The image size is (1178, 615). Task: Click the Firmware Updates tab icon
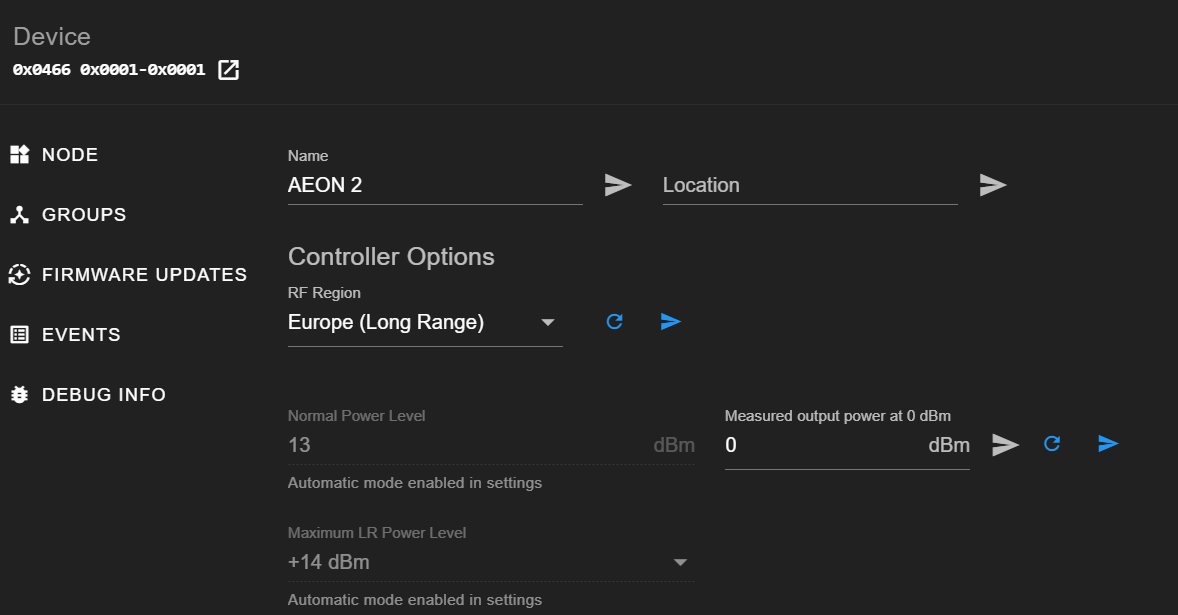coord(20,275)
